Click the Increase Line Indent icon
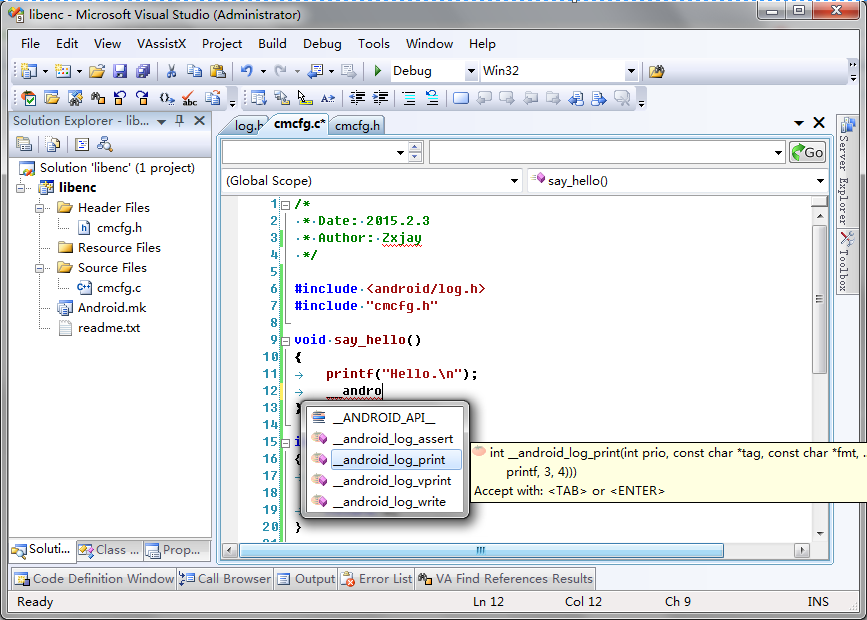The image size is (867, 620). click(380, 98)
